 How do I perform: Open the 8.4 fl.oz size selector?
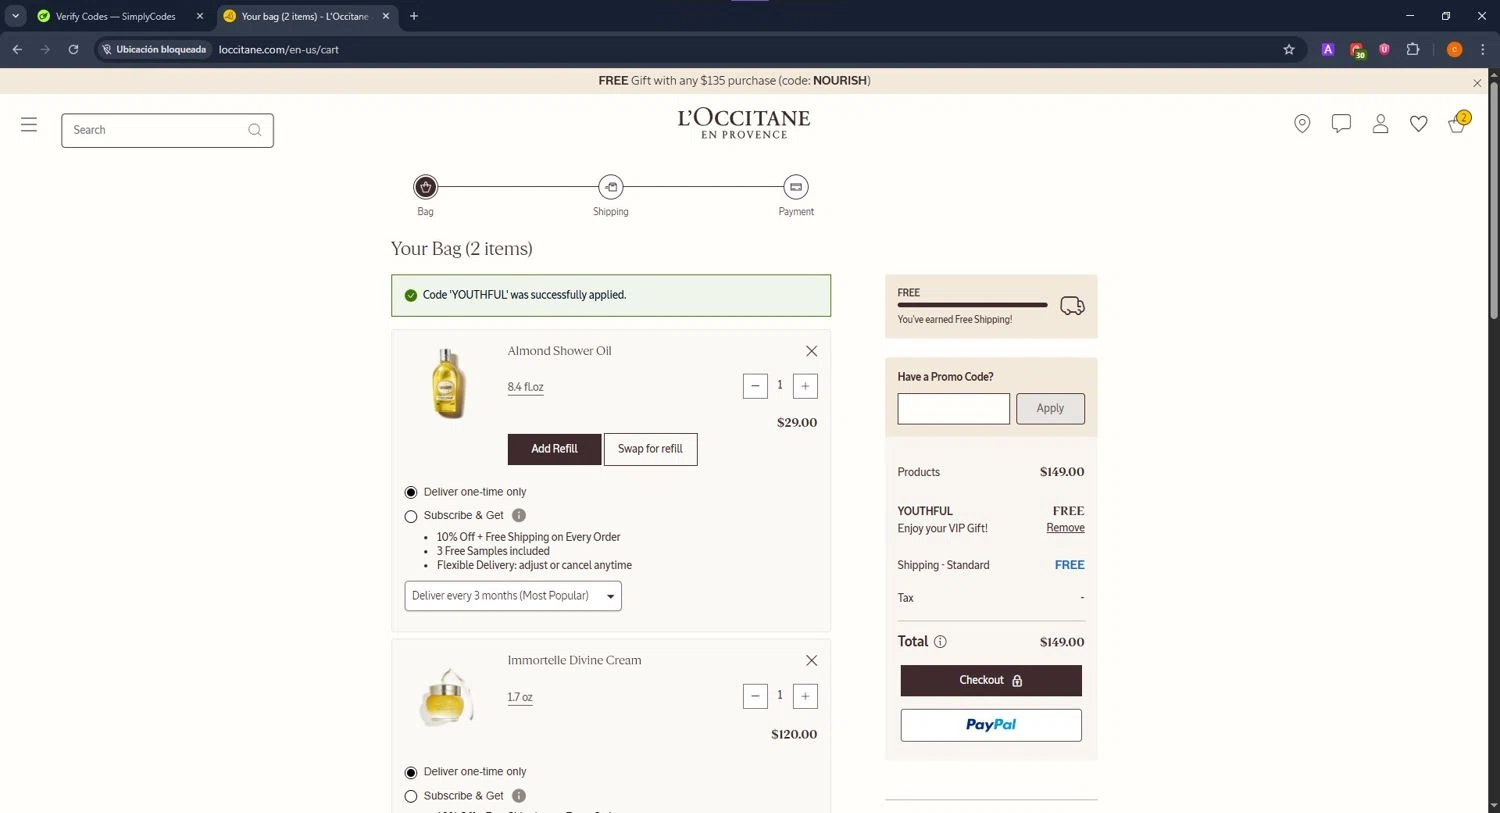[x=525, y=387]
